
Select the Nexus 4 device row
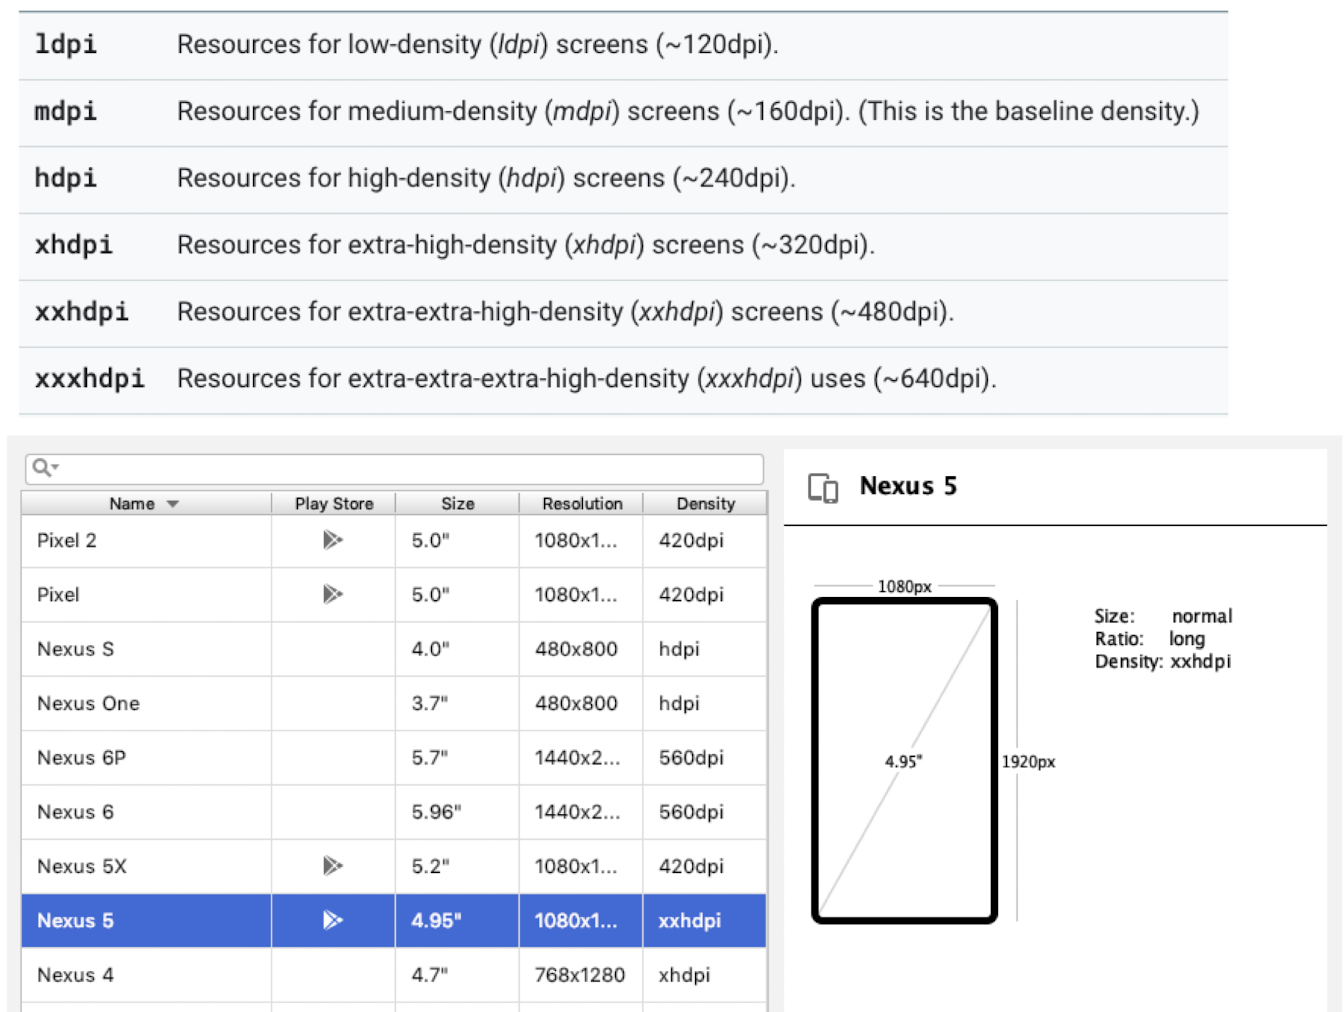(x=394, y=975)
